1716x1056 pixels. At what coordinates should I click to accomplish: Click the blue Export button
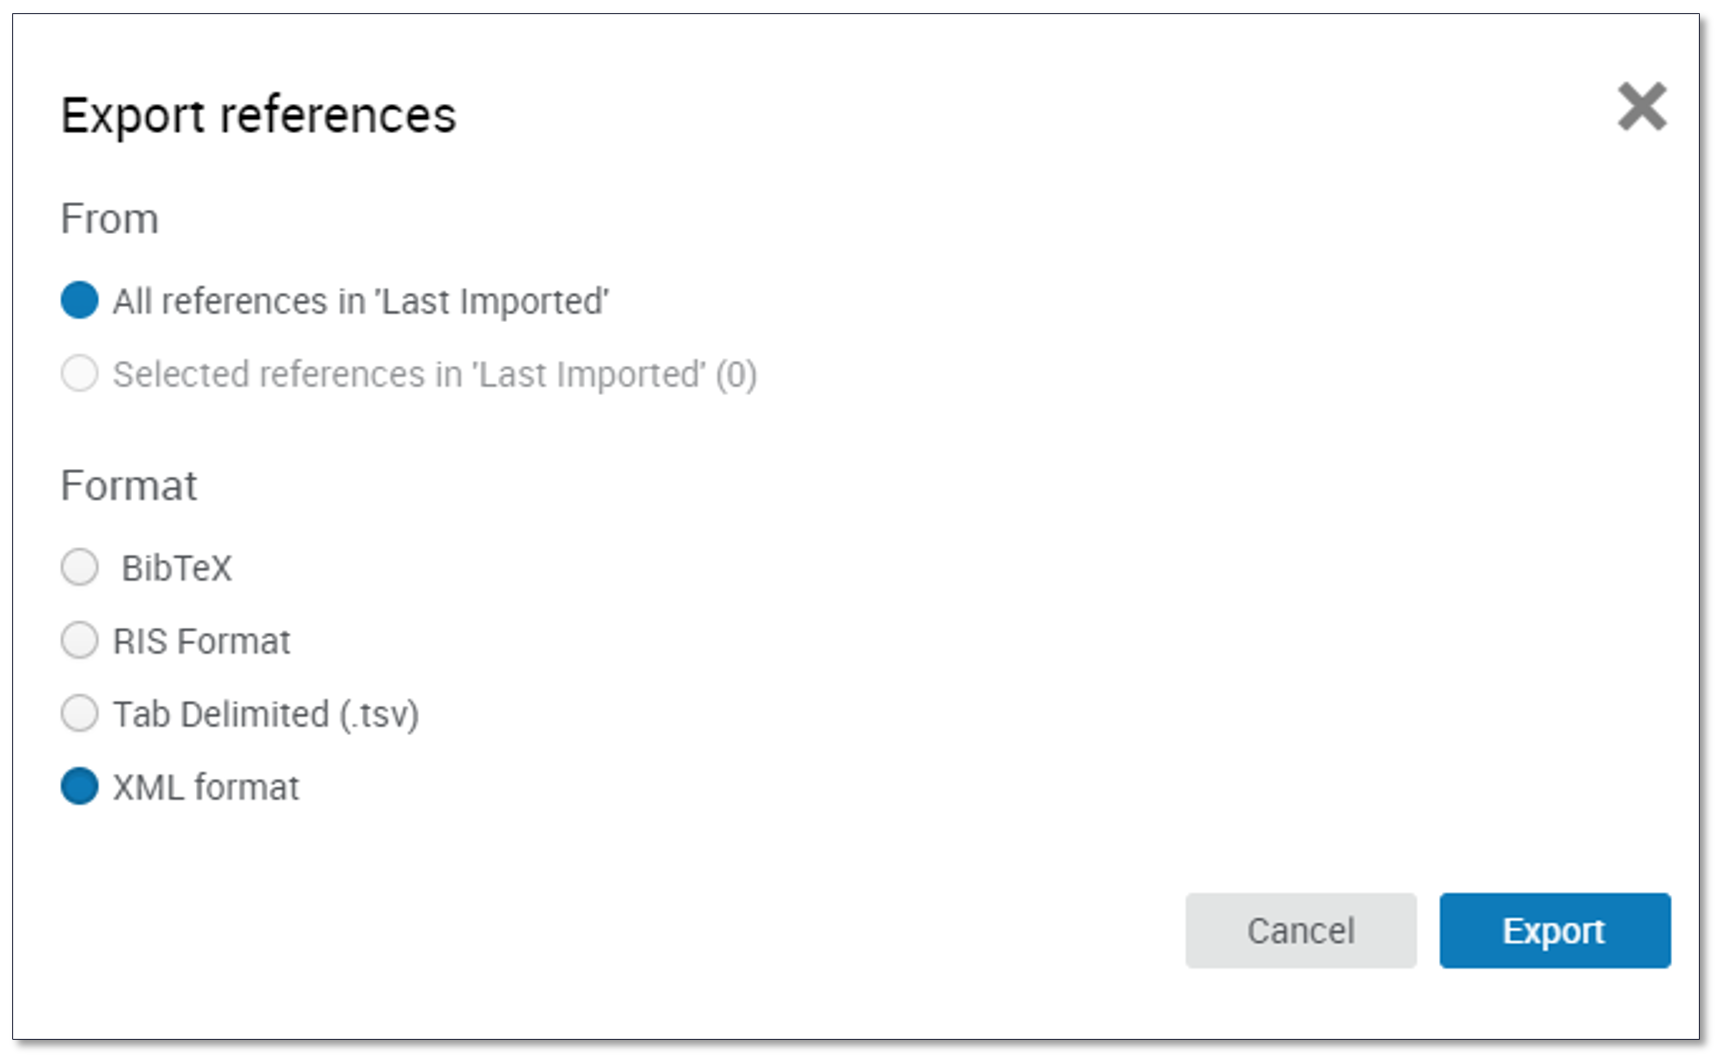(x=1554, y=931)
